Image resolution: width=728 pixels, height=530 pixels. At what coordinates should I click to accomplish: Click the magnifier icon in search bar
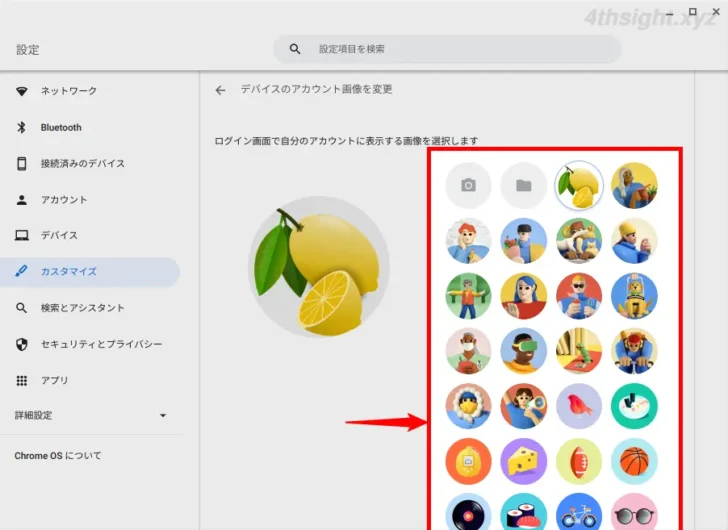pyautogui.click(x=295, y=49)
